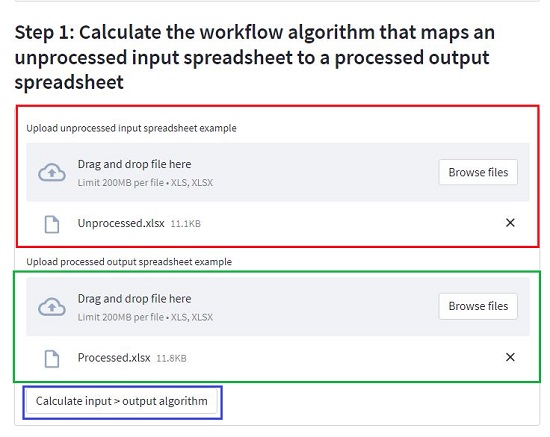Browse files for the processed output spreadsheet

[x=478, y=306]
